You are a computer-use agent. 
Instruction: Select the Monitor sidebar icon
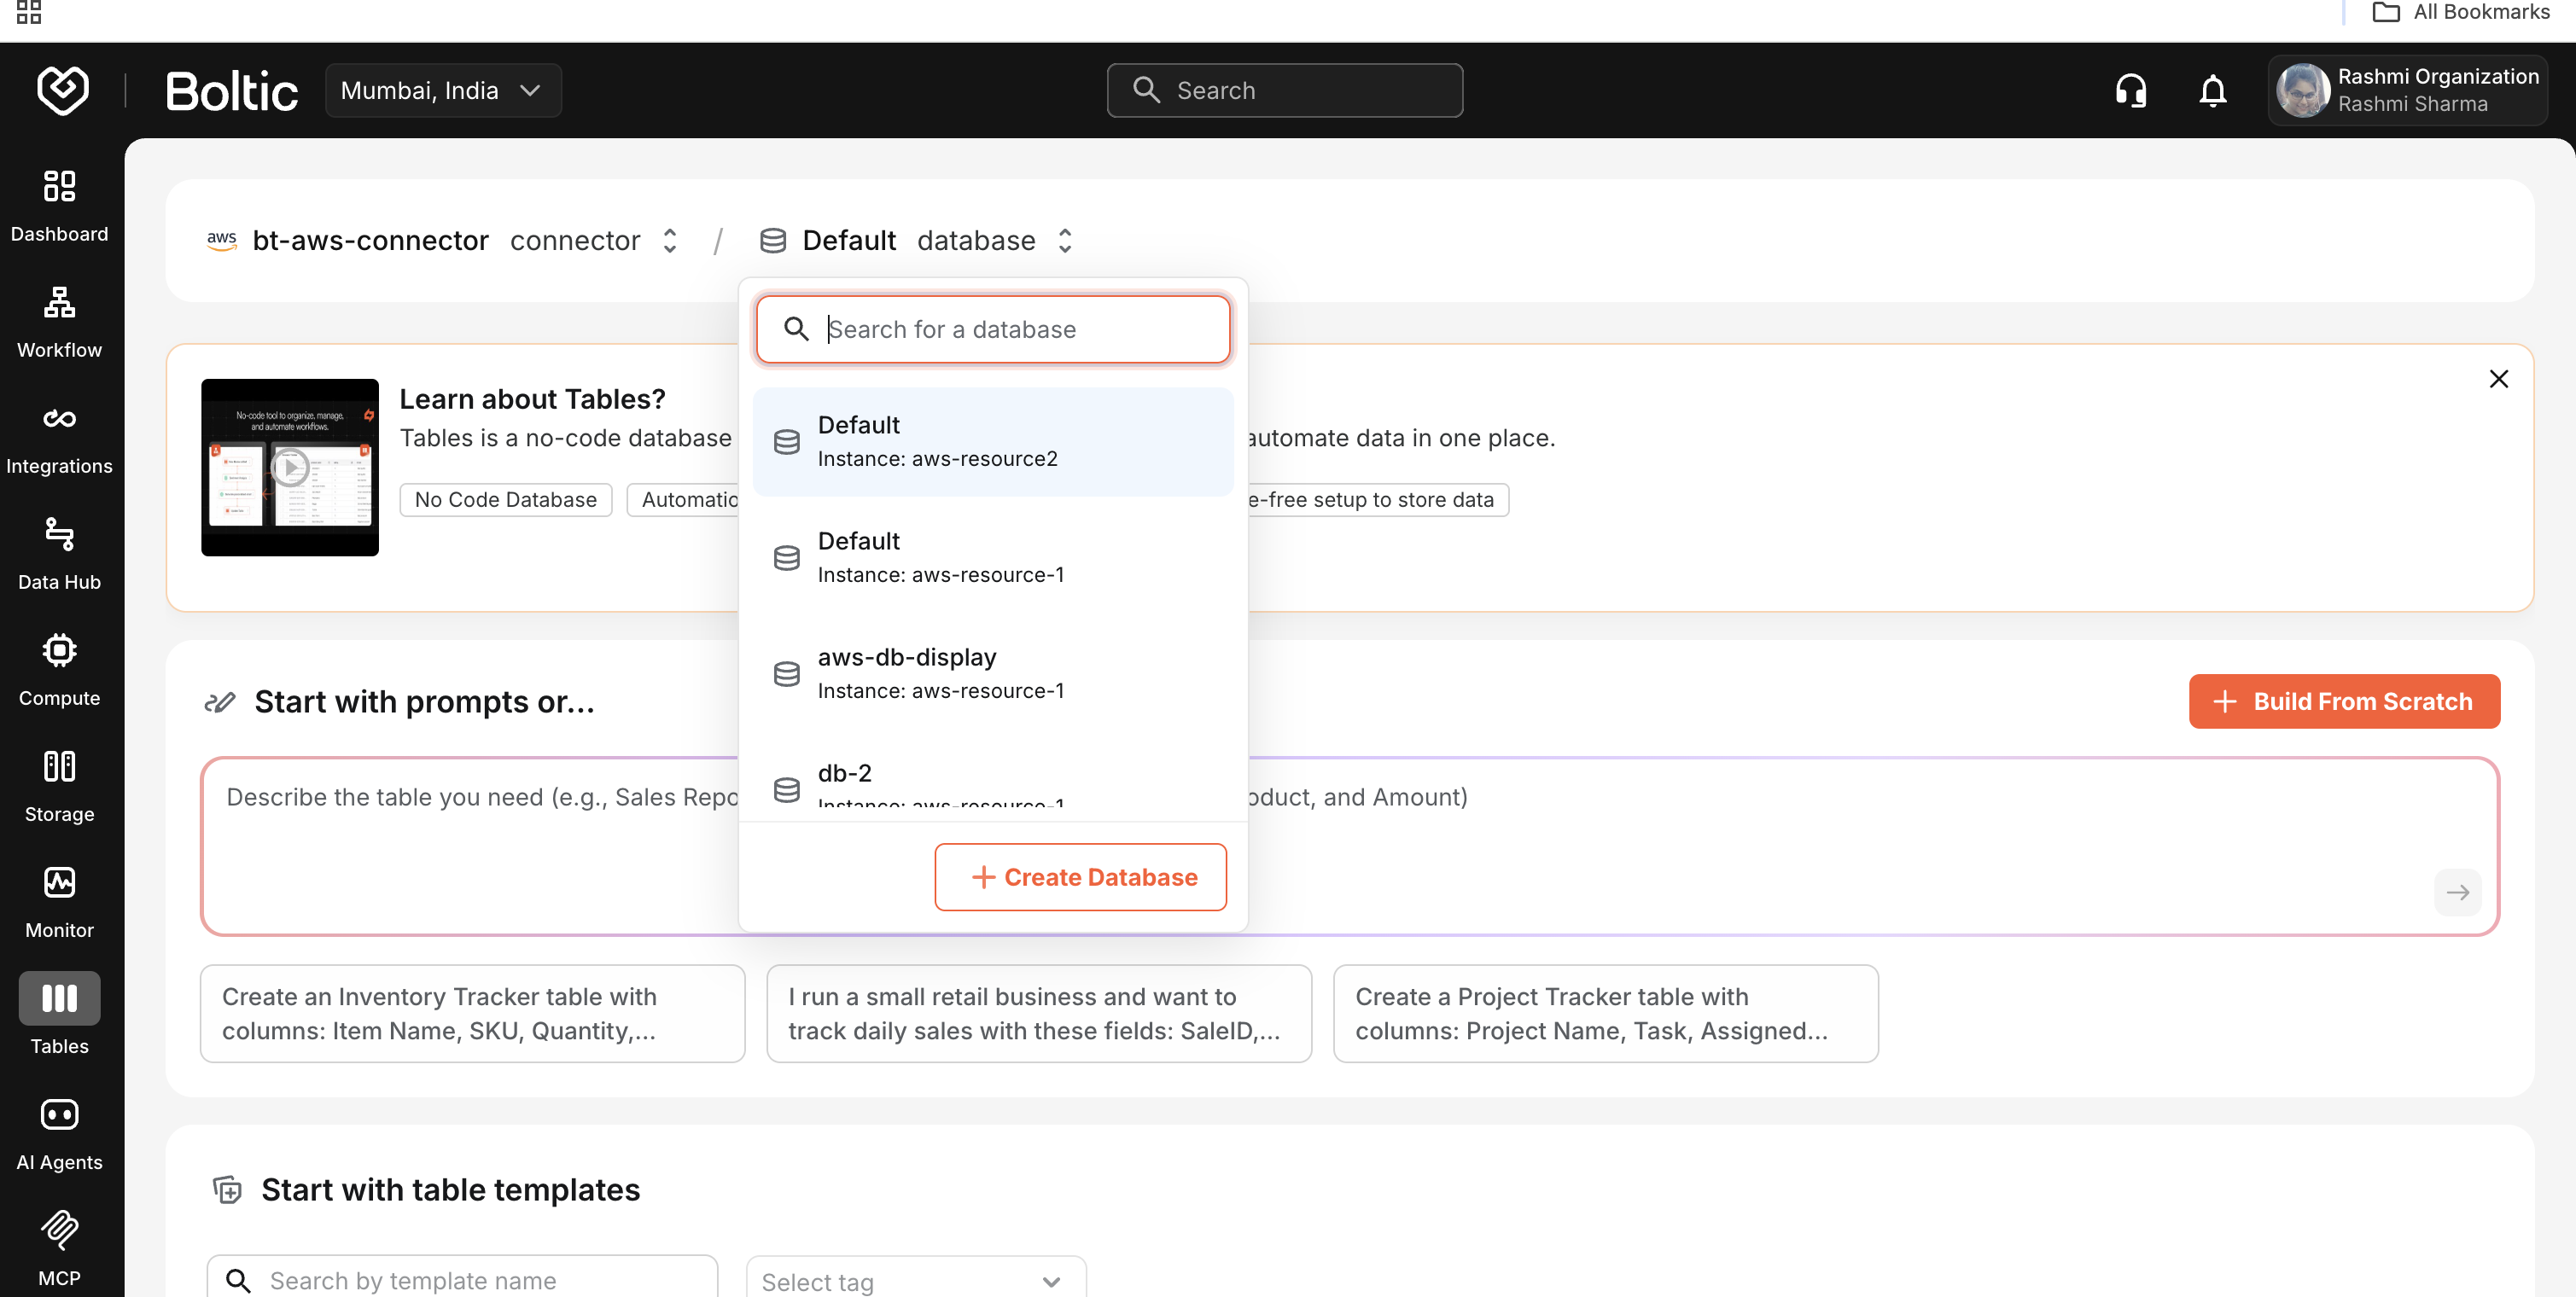60,900
